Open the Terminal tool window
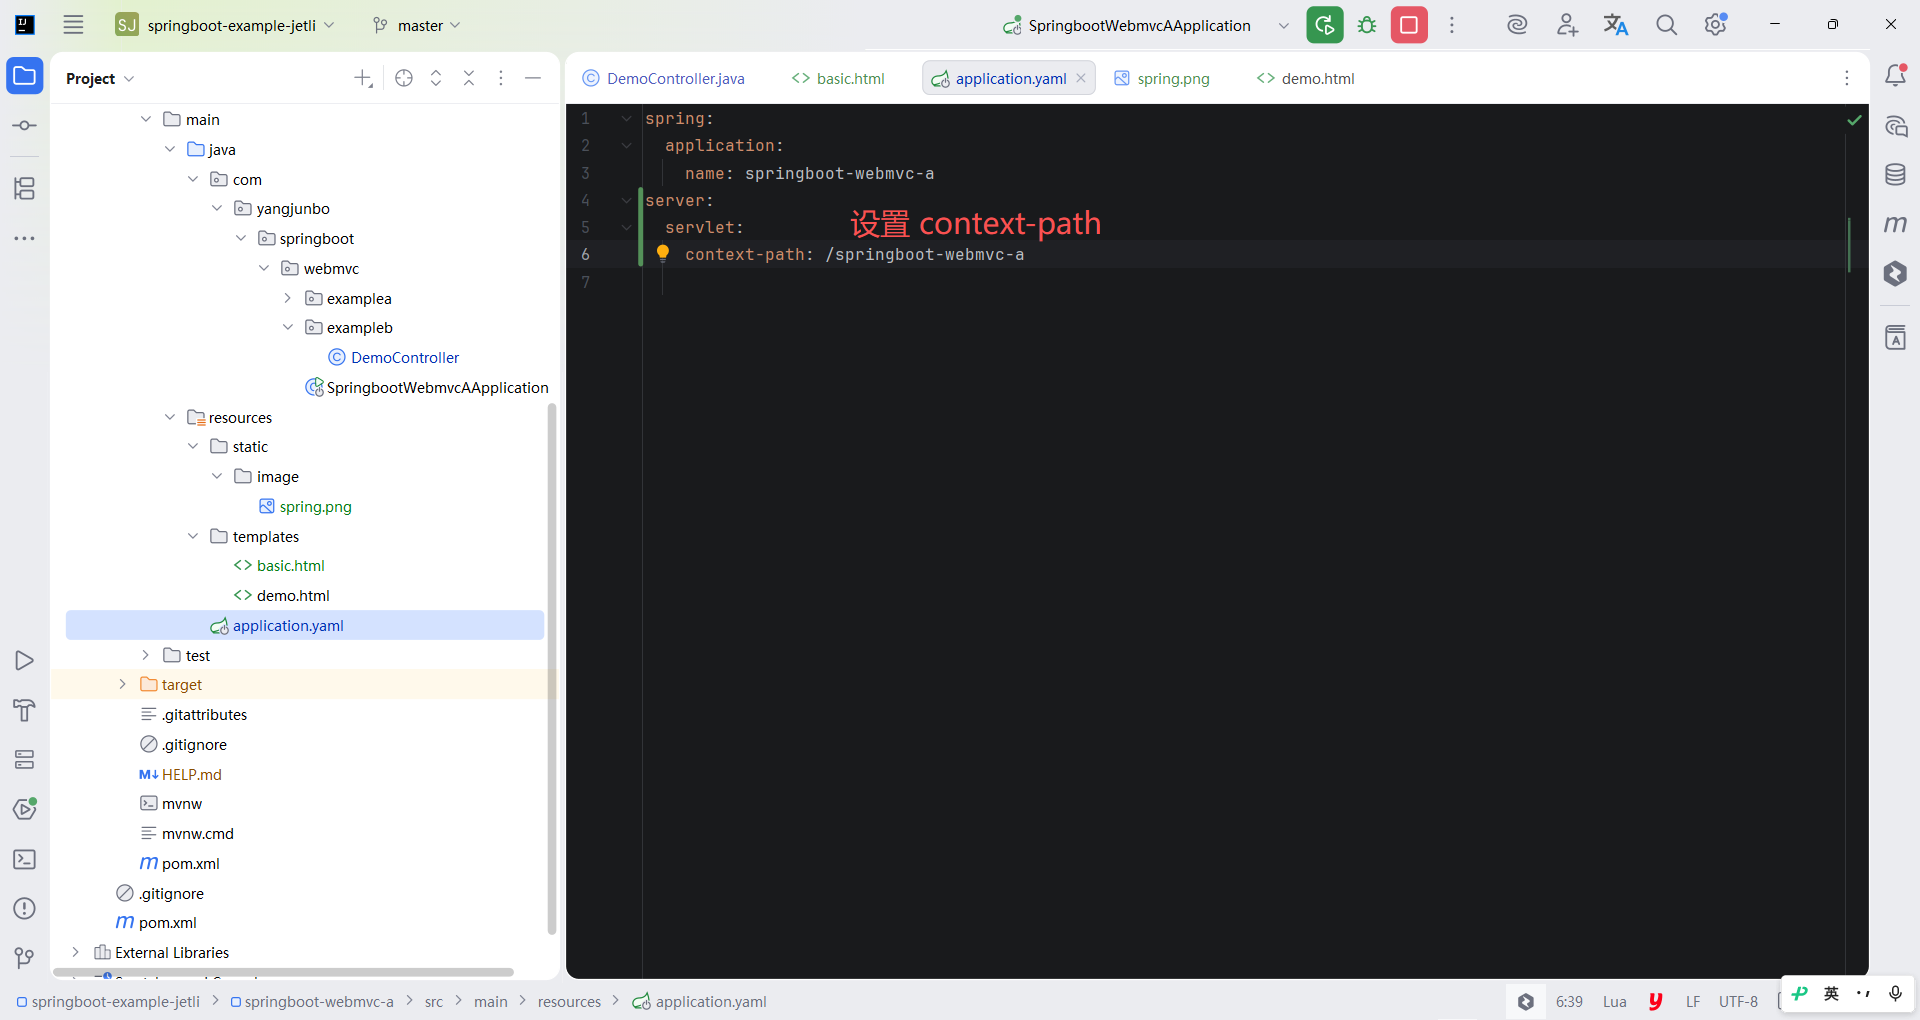Image resolution: width=1920 pixels, height=1020 pixels. tap(25, 859)
